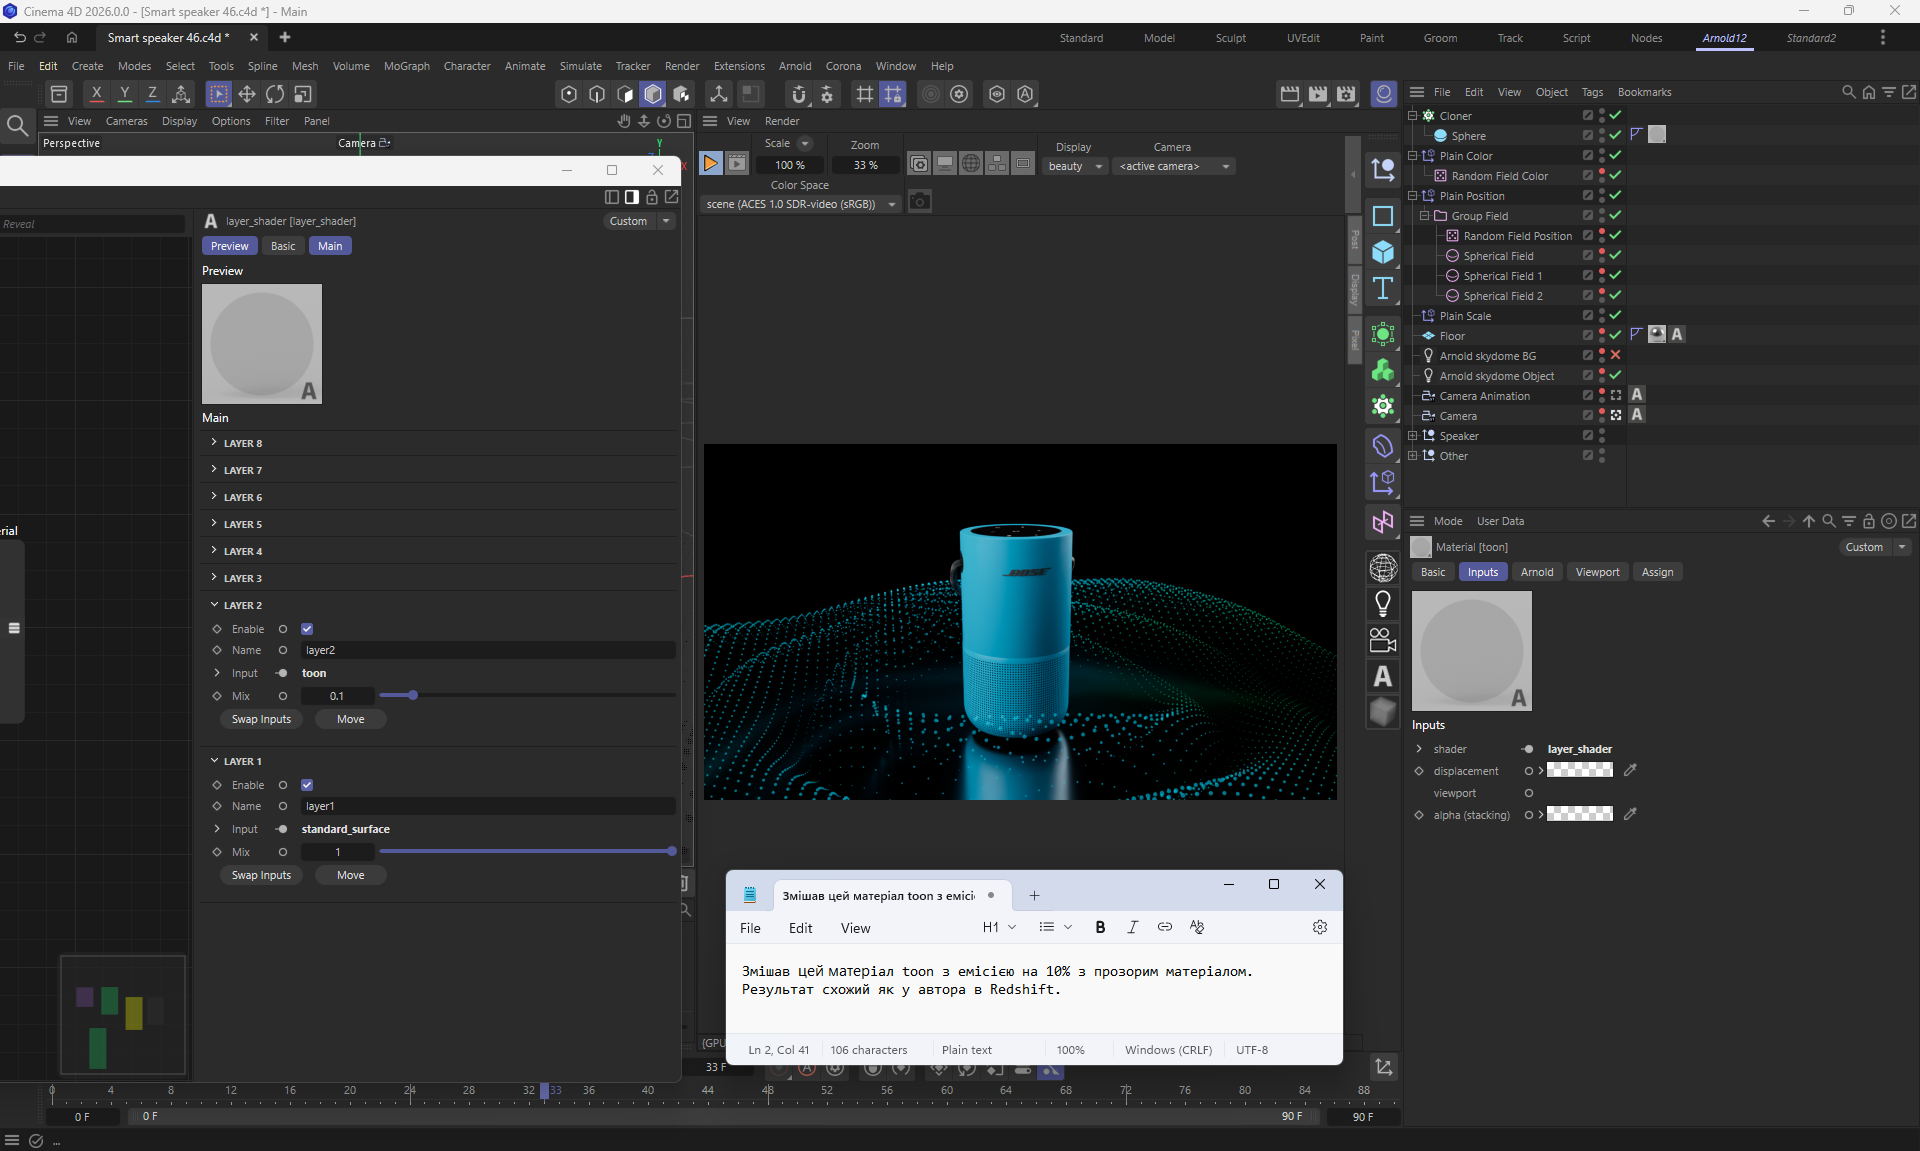Click the Cube primitive icon
The width and height of the screenshot is (1920, 1151).
click(x=1383, y=252)
